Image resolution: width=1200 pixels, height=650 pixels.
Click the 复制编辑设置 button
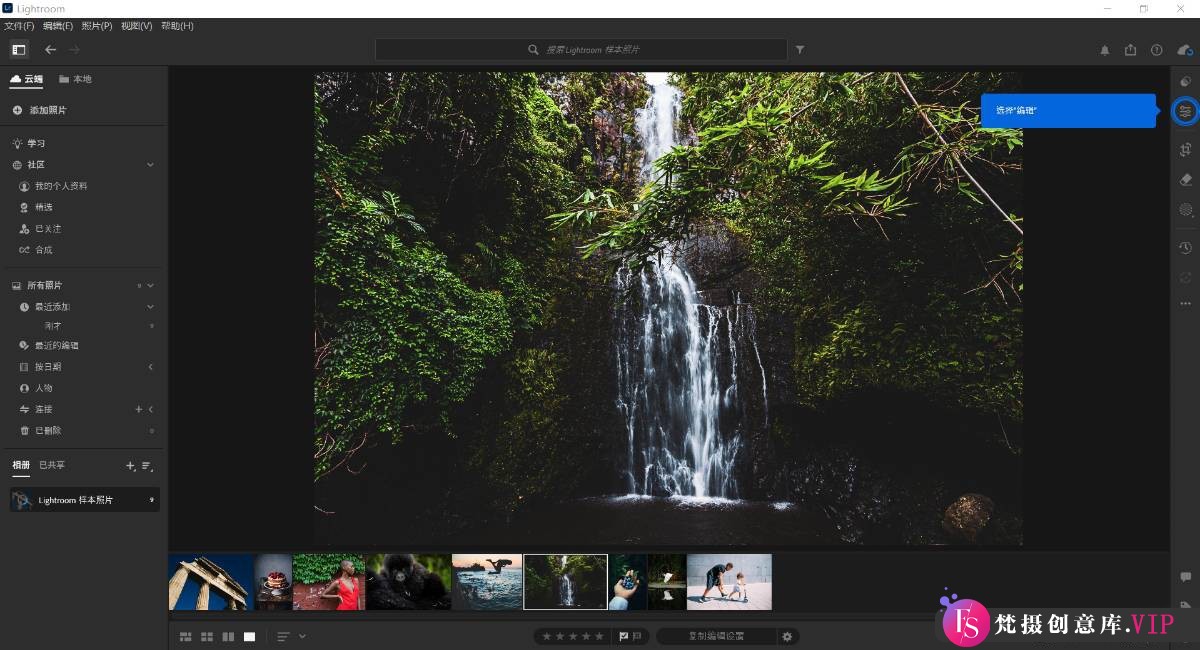(717, 636)
